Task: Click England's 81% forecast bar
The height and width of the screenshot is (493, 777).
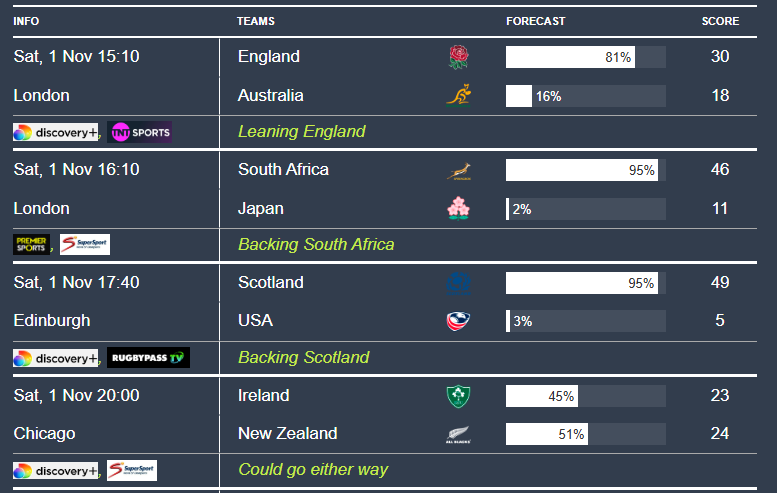Action: (x=570, y=57)
